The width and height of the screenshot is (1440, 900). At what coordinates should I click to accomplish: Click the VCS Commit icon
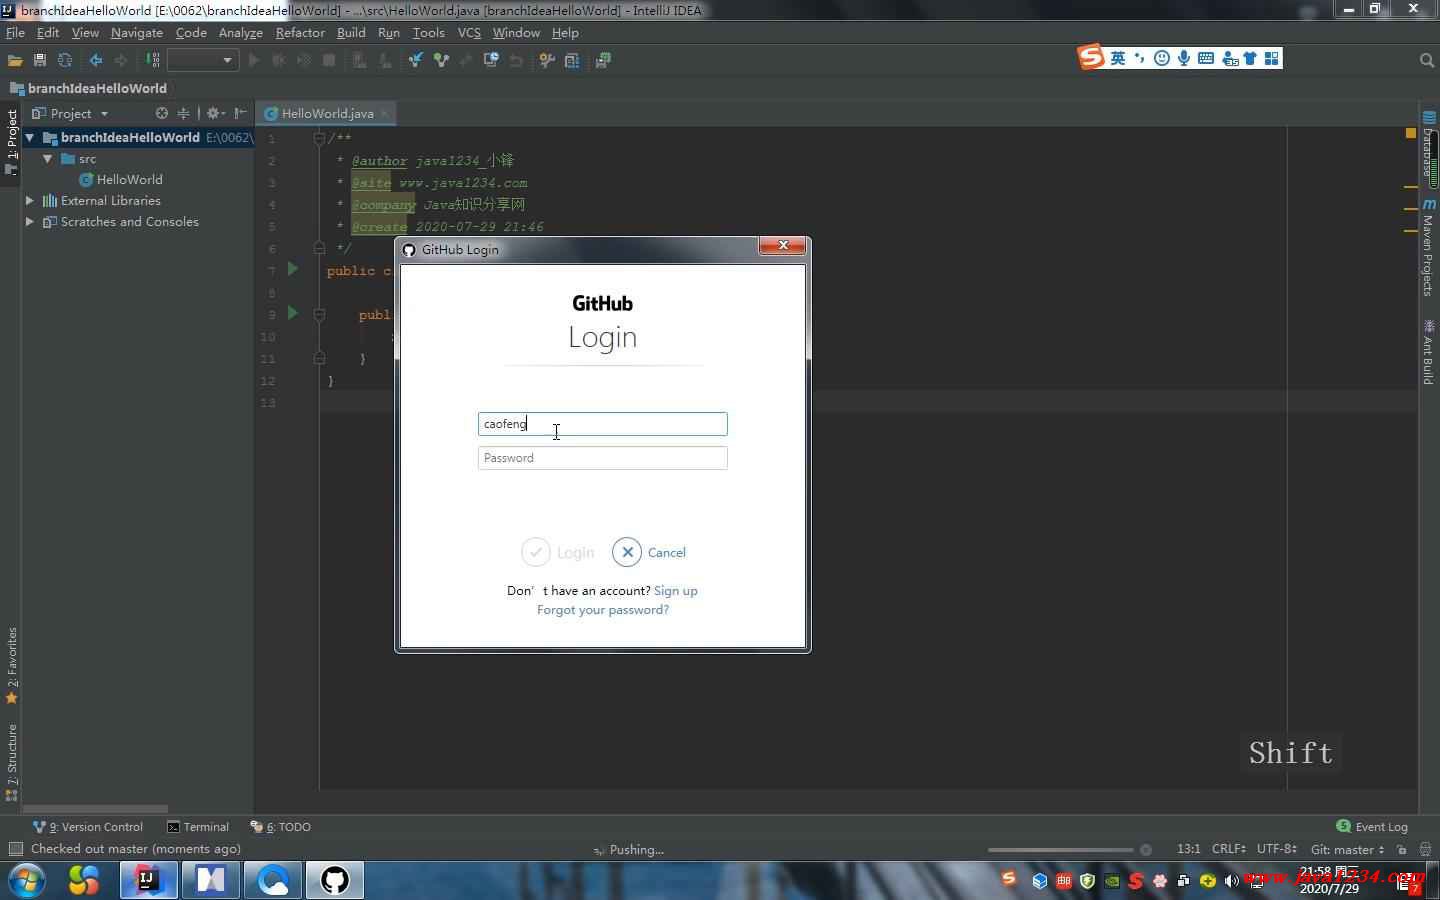click(x=441, y=60)
